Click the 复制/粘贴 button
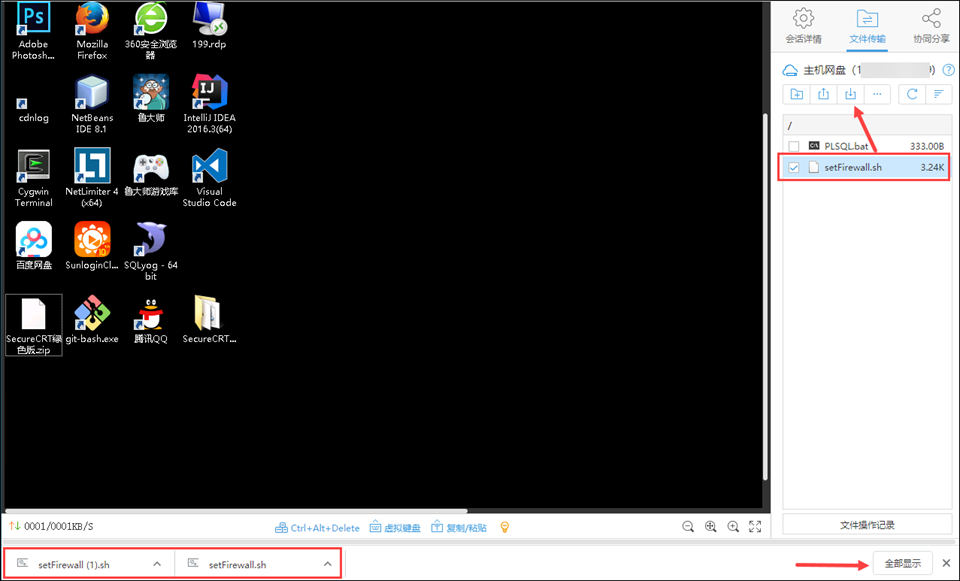 [x=459, y=528]
